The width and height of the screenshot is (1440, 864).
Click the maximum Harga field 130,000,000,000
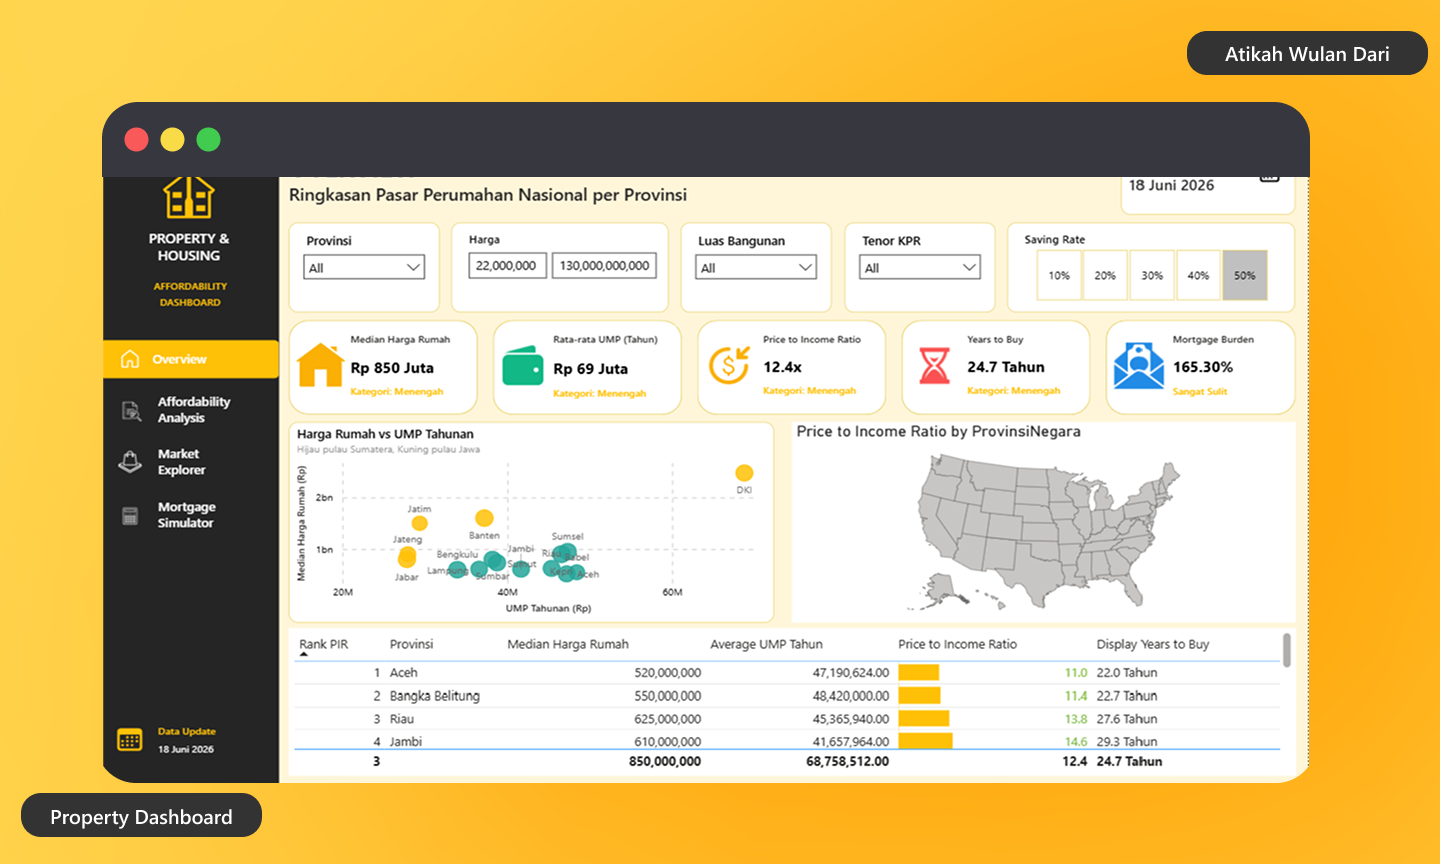pos(604,266)
